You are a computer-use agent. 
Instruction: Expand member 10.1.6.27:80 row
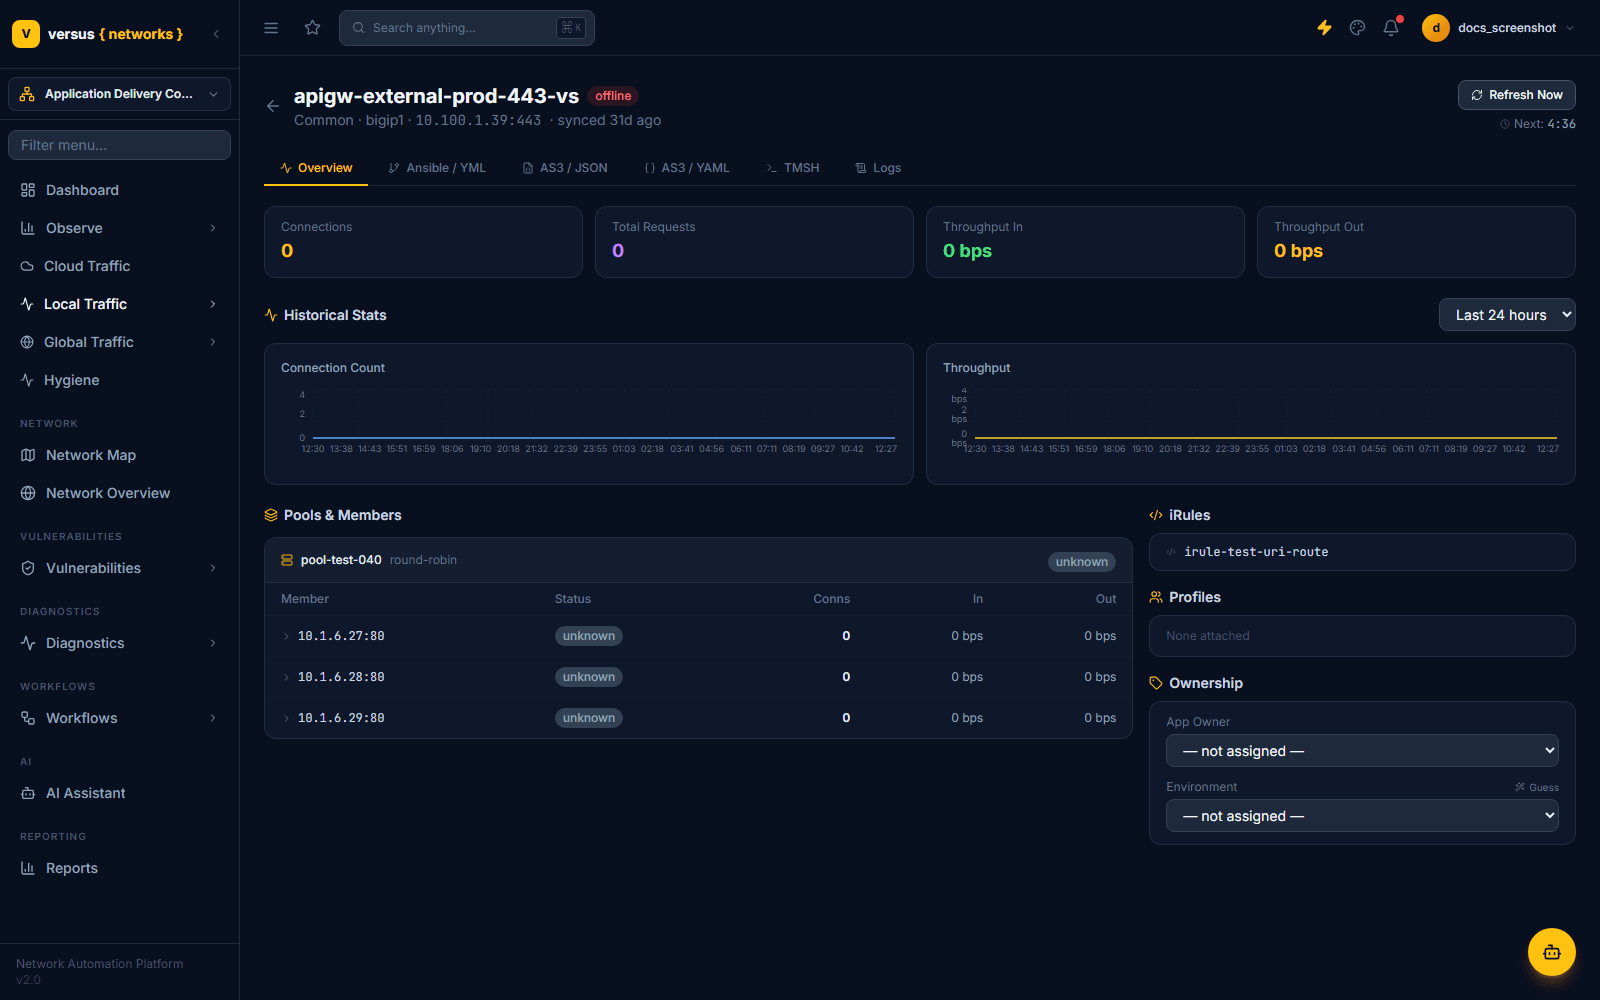tap(698, 636)
